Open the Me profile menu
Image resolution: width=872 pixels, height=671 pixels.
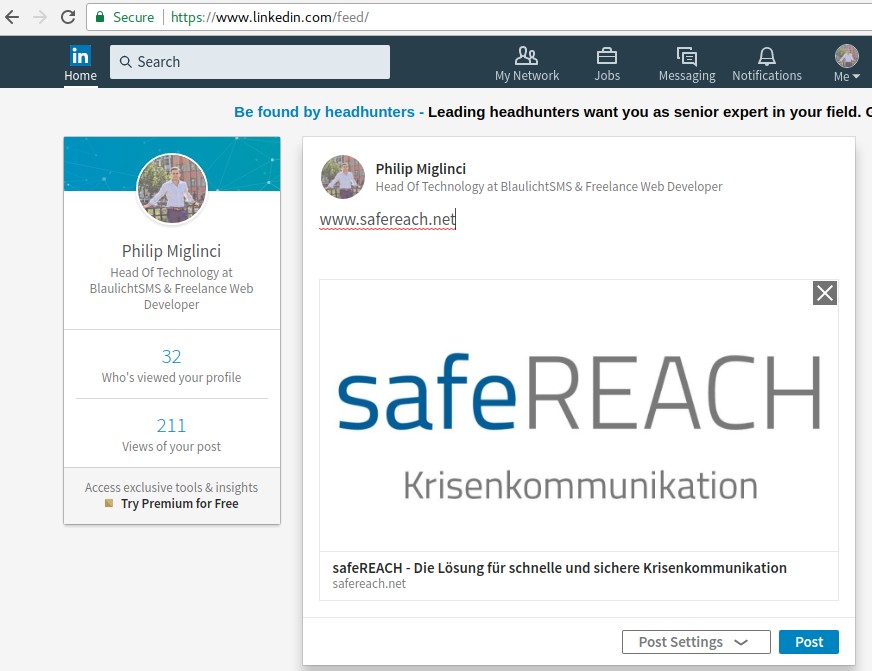(845, 56)
